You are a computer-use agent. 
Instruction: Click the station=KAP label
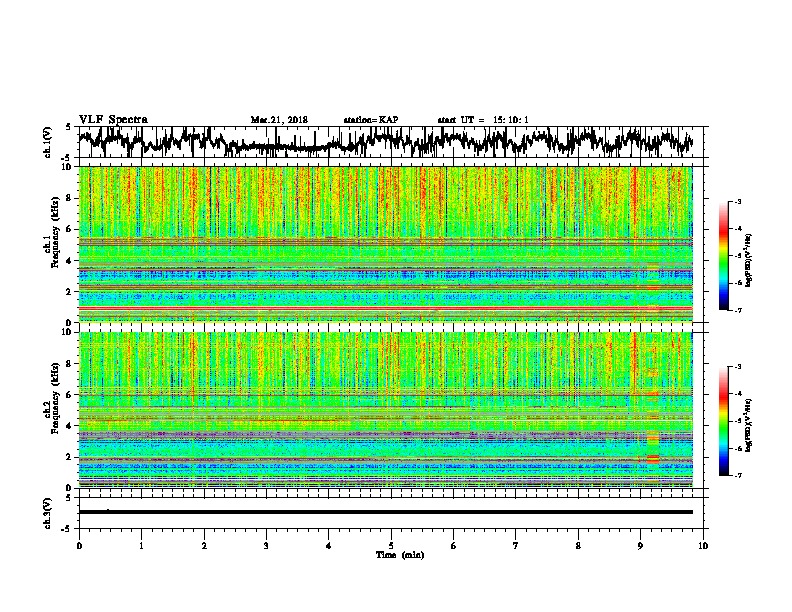[x=371, y=120]
